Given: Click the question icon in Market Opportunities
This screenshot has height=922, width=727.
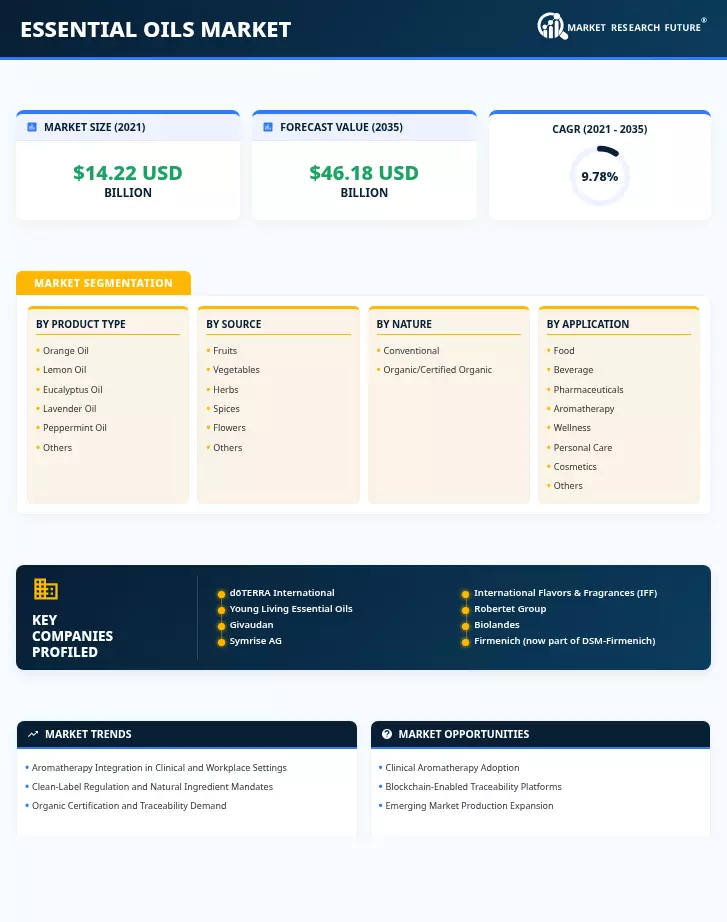Looking at the screenshot, I should pyautogui.click(x=387, y=734).
